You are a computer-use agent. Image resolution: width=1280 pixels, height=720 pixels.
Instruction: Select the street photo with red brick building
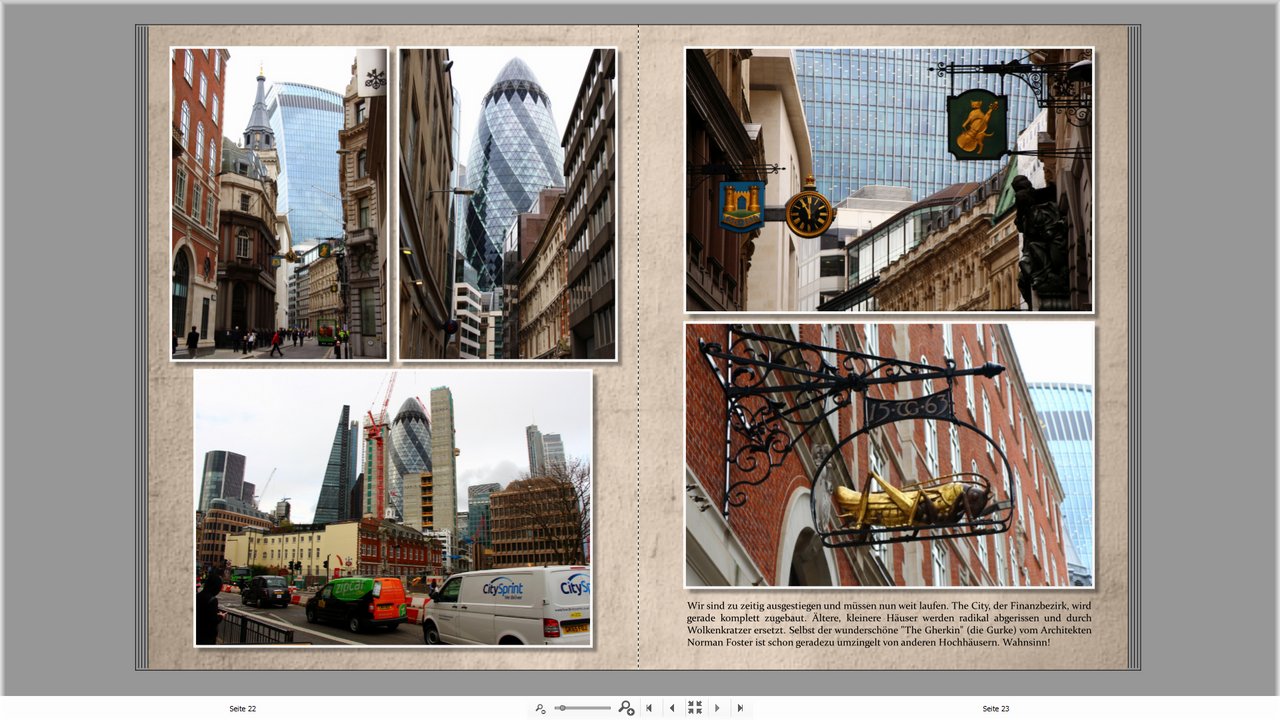pyautogui.click(x=279, y=204)
